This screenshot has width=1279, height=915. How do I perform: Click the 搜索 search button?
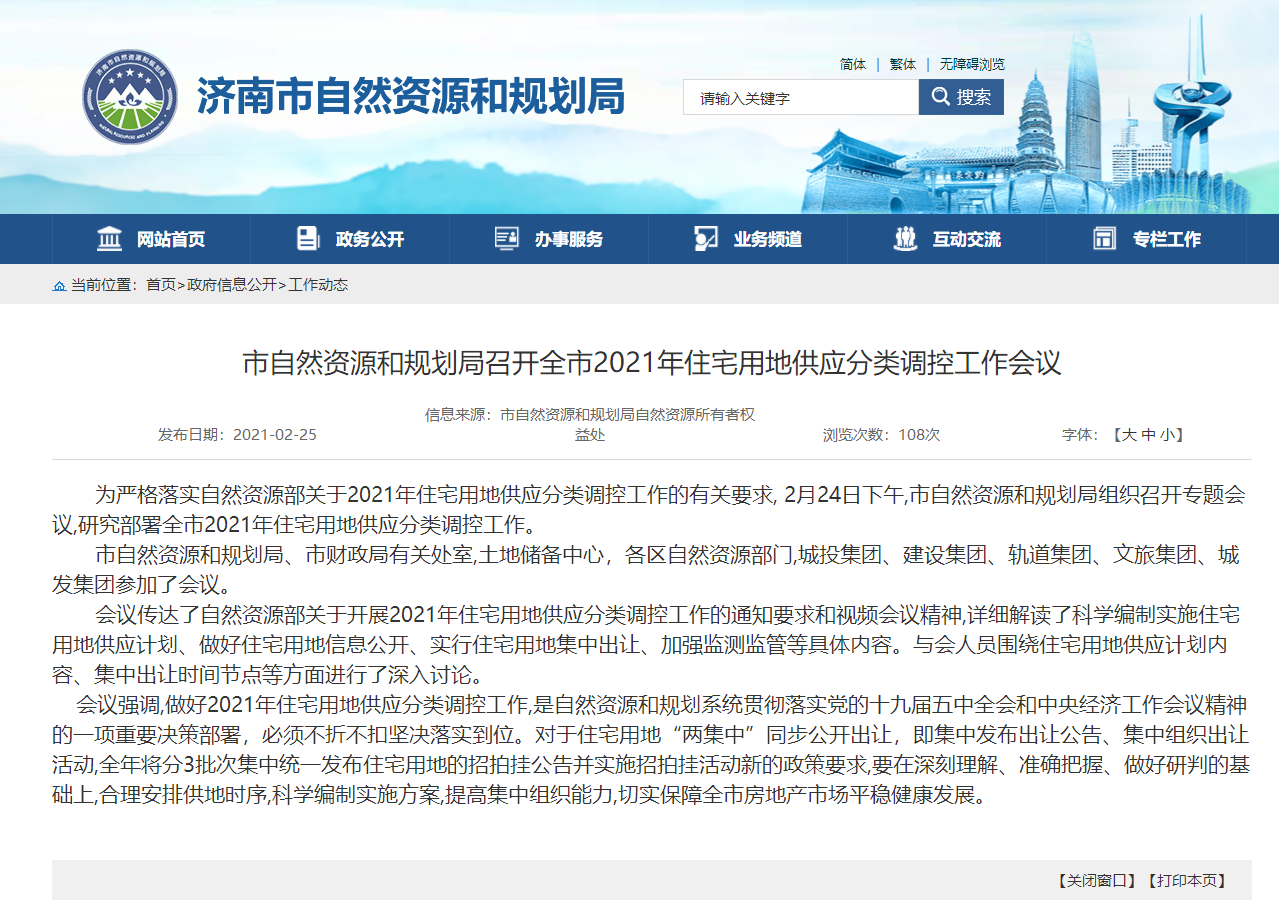tap(961, 97)
